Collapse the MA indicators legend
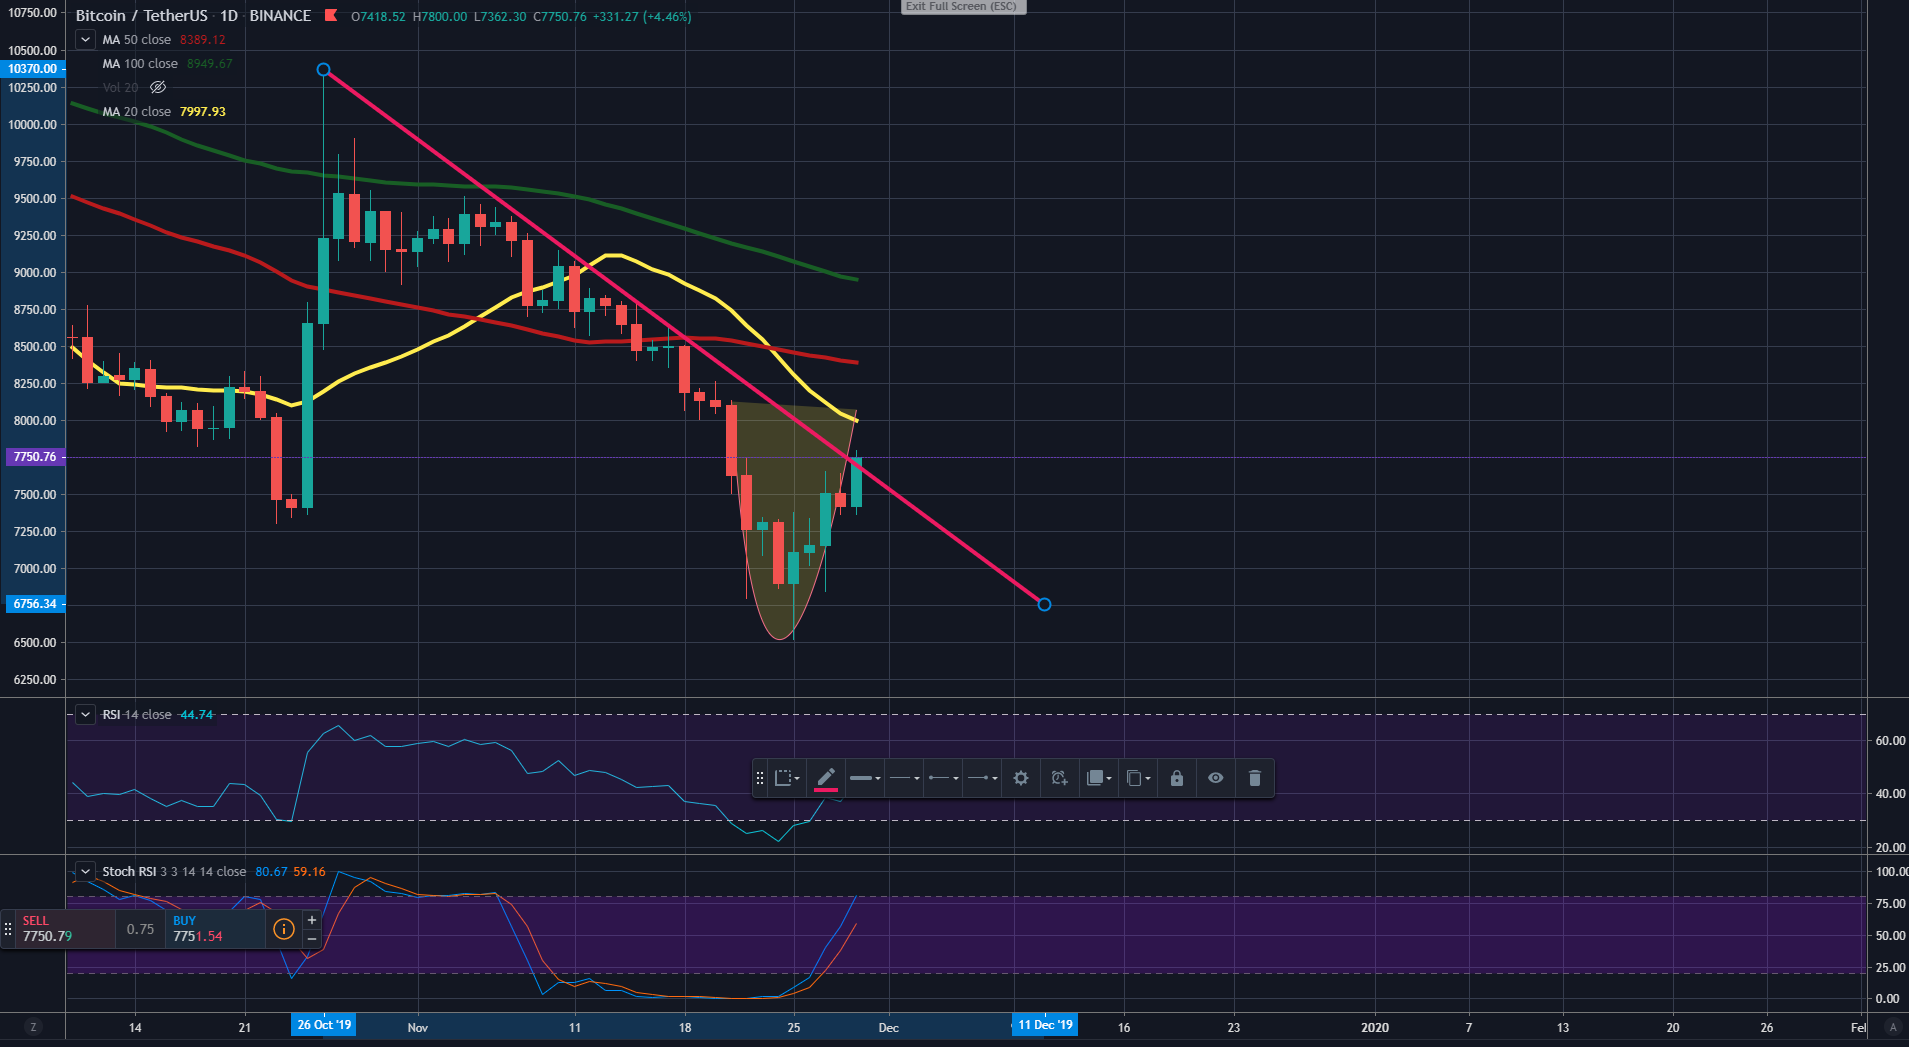 (x=86, y=40)
